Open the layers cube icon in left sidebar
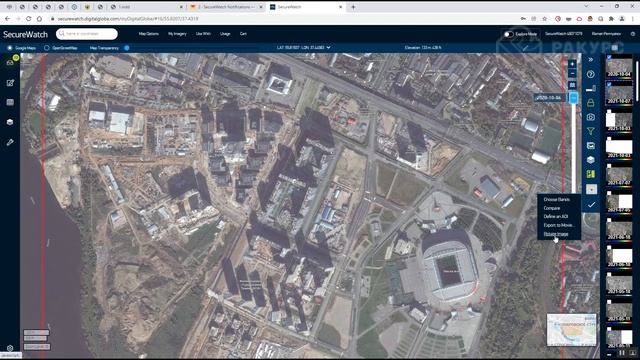The height and width of the screenshot is (360, 640). (x=10, y=122)
